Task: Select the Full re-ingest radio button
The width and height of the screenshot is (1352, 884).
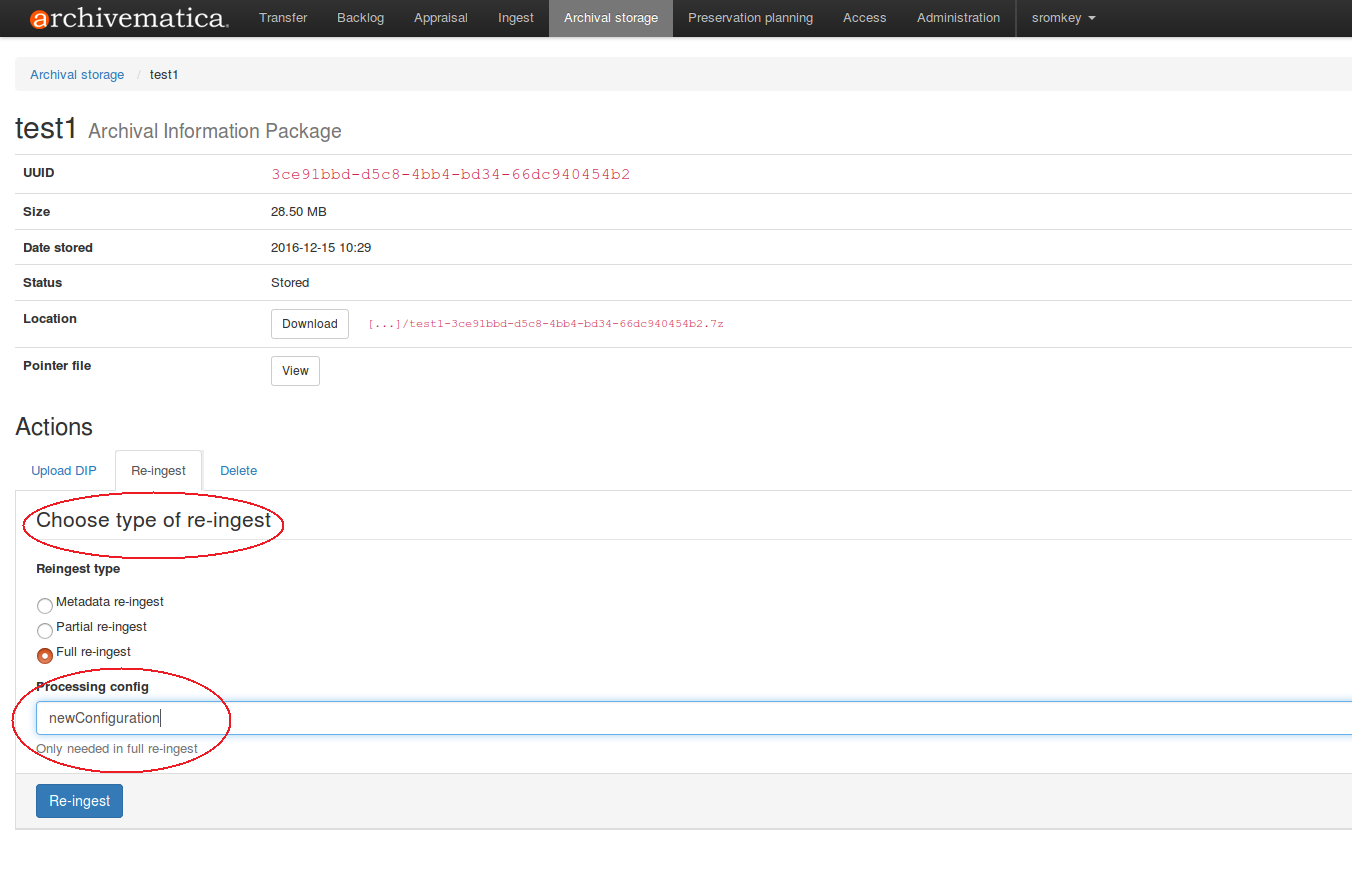Action: (45, 656)
